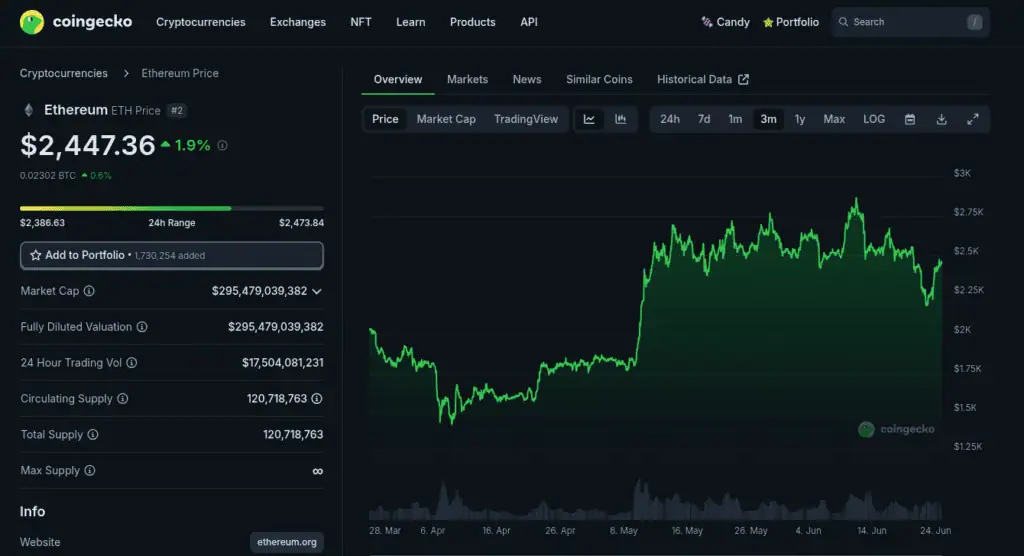Click inside the Search input field
Viewport: 1024px width, 556px height.
910,22
